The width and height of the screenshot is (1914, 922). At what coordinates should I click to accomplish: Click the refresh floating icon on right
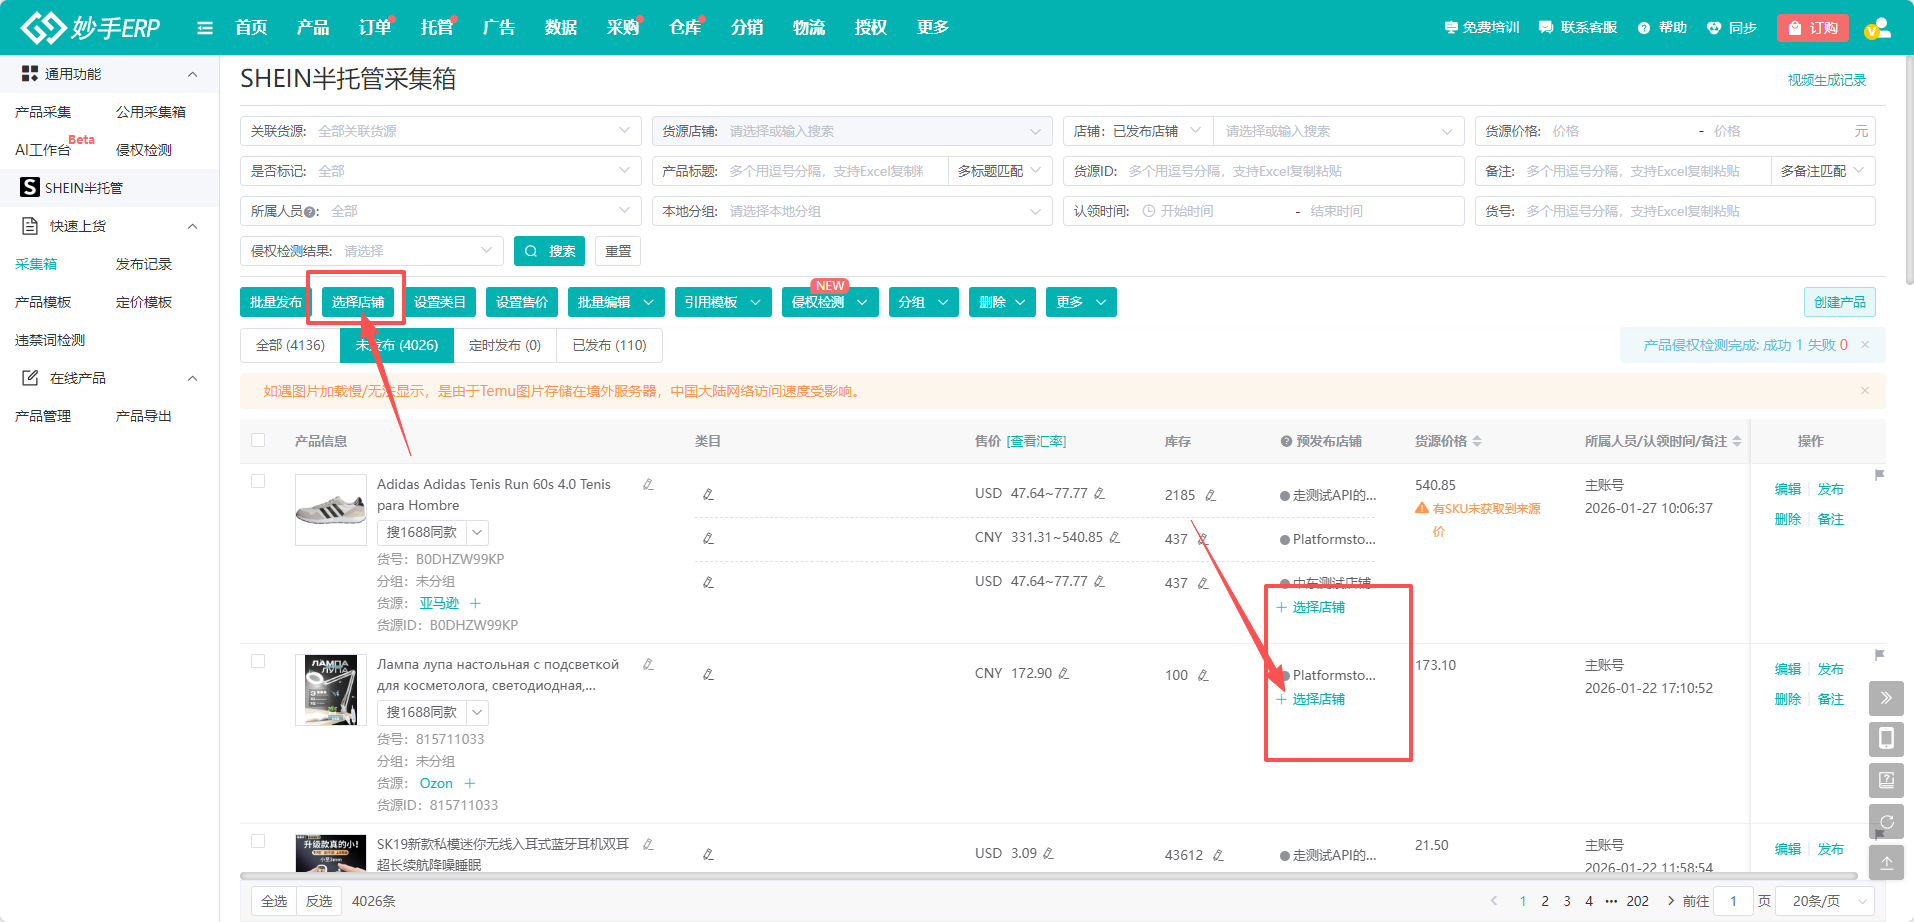[x=1886, y=821]
